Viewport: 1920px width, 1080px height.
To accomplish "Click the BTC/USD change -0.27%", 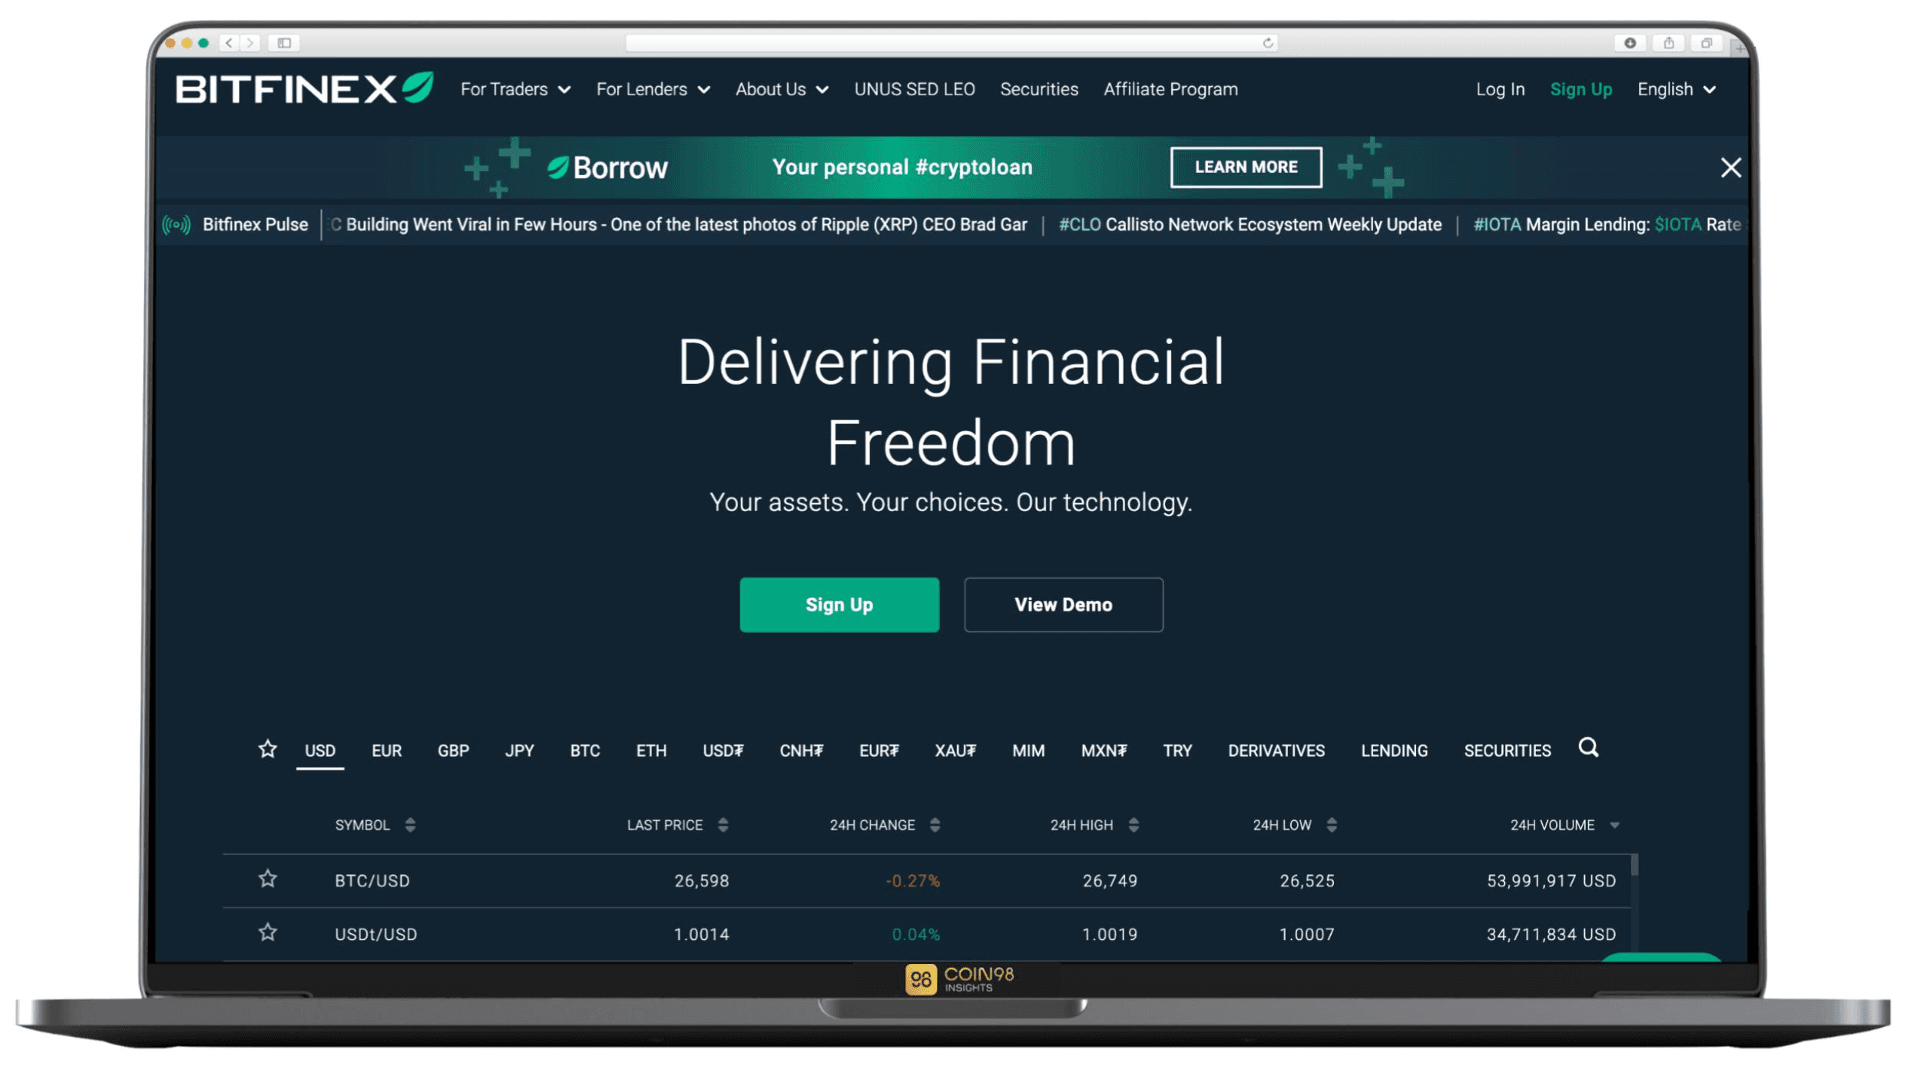I will click(x=912, y=881).
